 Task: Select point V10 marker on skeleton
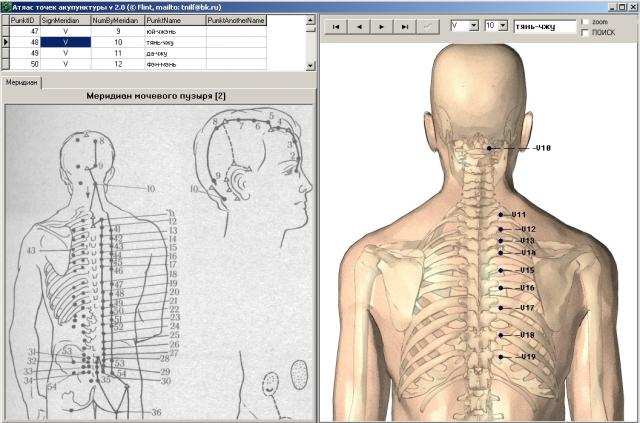(x=490, y=148)
